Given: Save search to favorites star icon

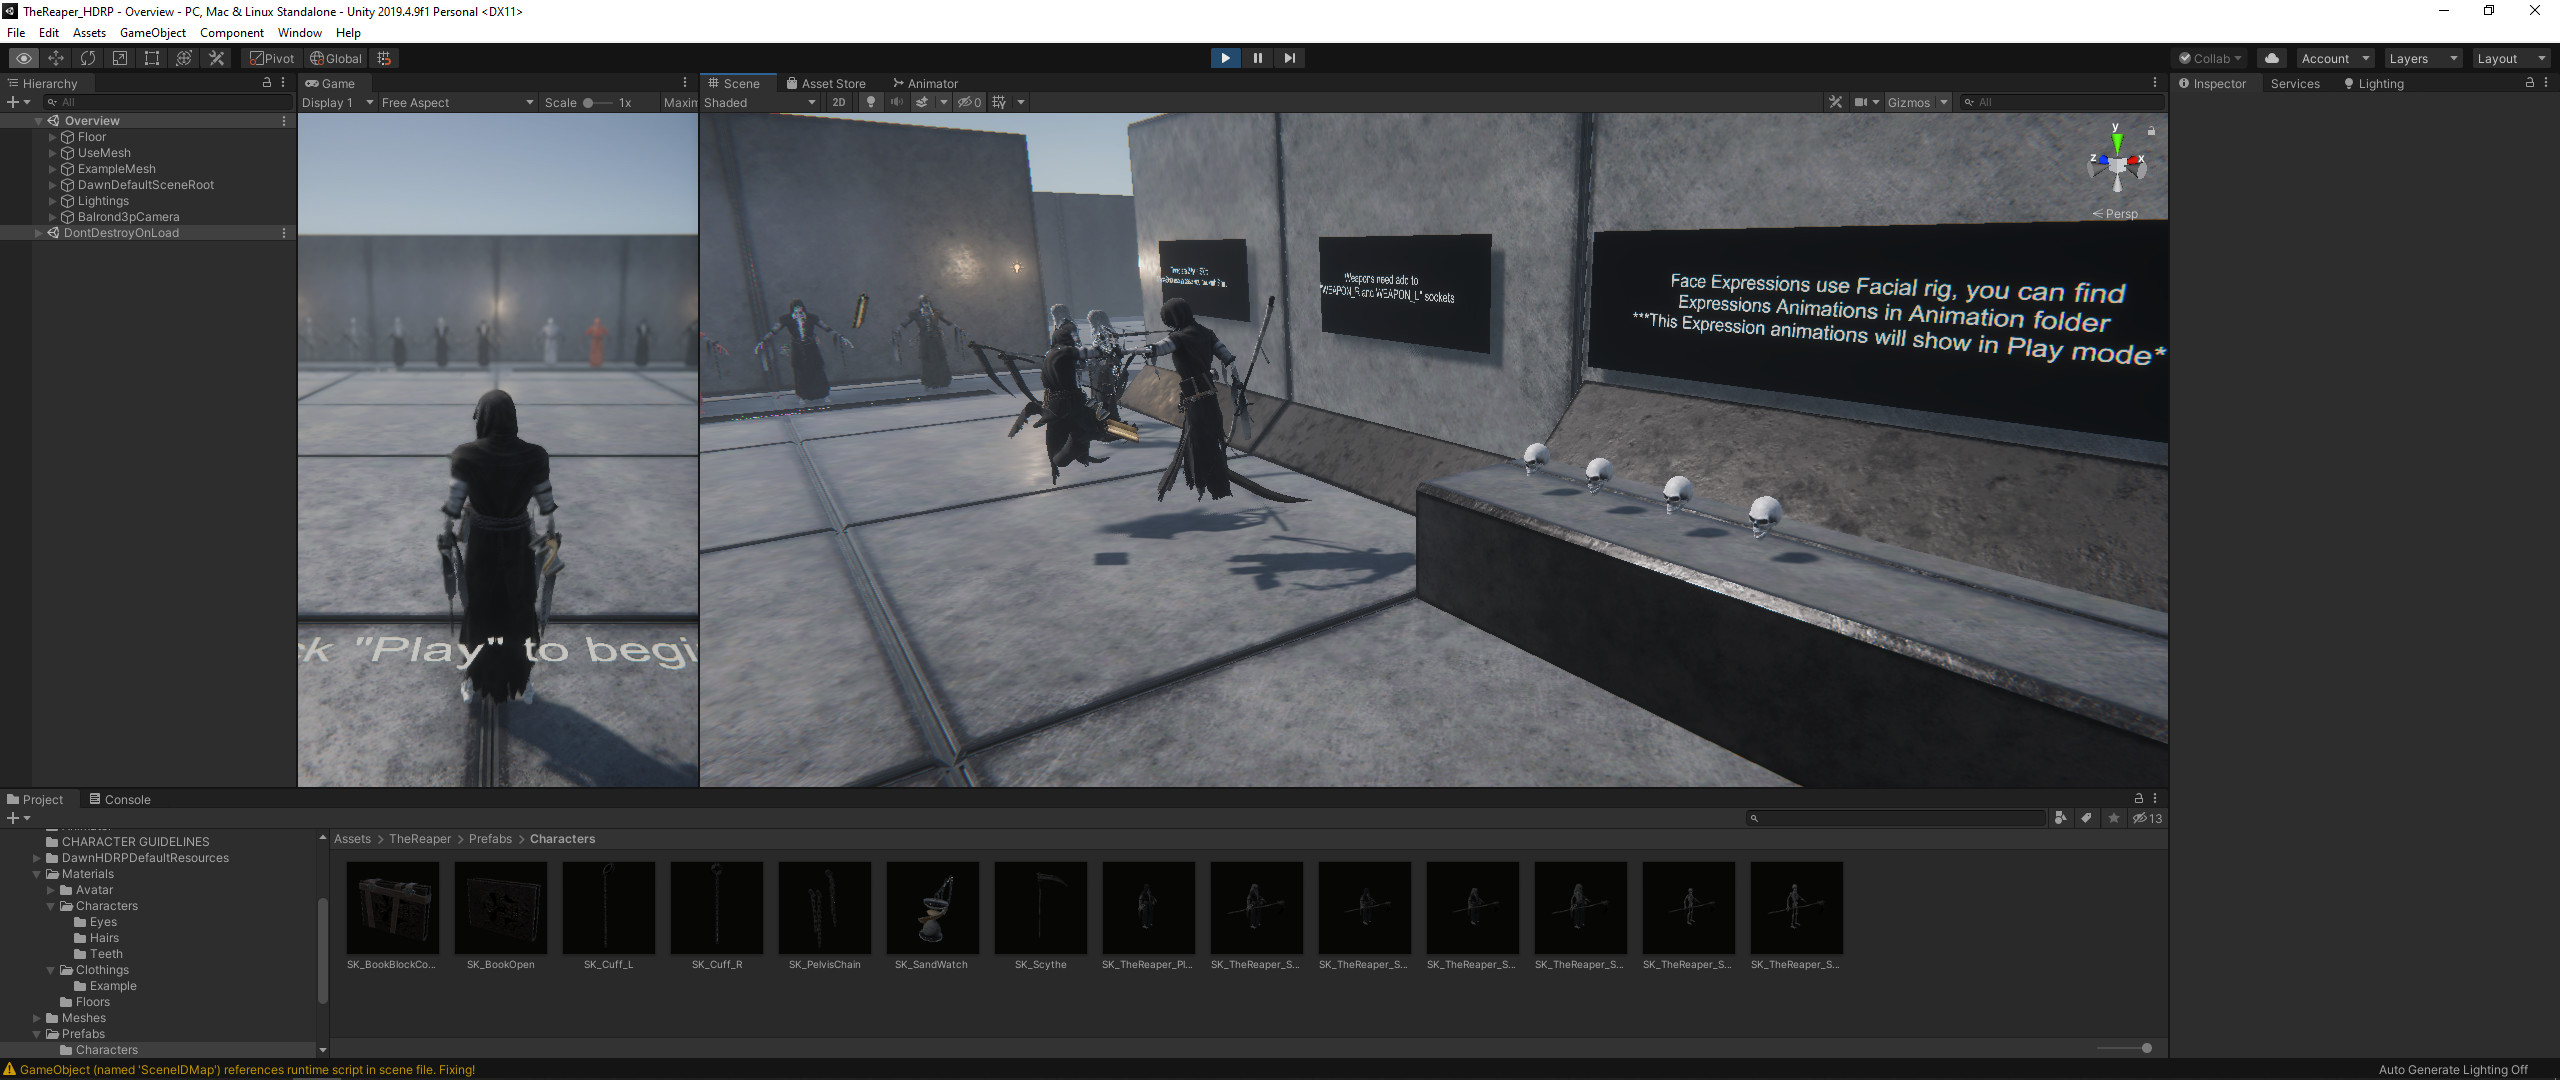Looking at the screenshot, I should pos(2114,818).
